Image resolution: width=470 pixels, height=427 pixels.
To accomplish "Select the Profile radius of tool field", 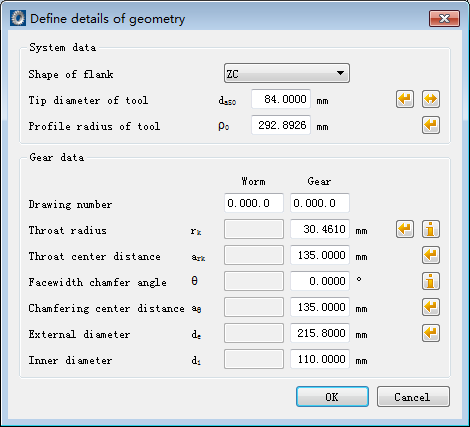I will click(x=281, y=125).
